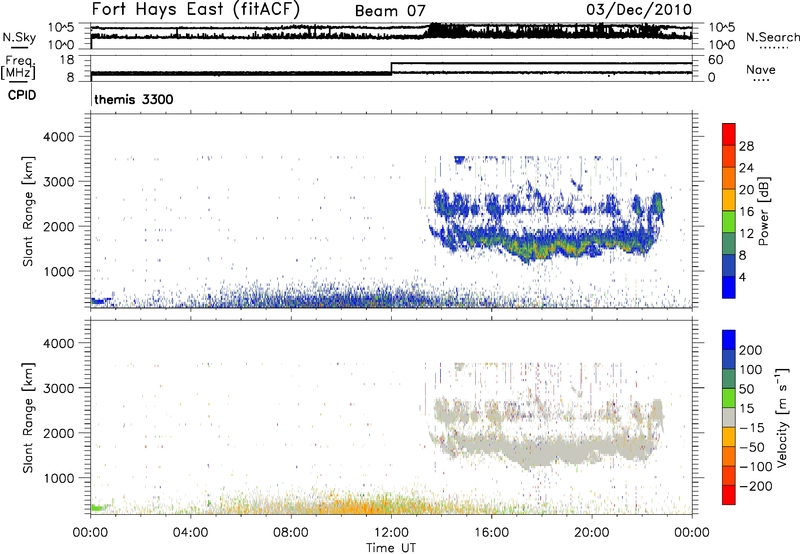Click the '60' Nave axis value
Image resolution: width=800 pixels, height=554 pixels.
pyautogui.click(x=715, y=60)
